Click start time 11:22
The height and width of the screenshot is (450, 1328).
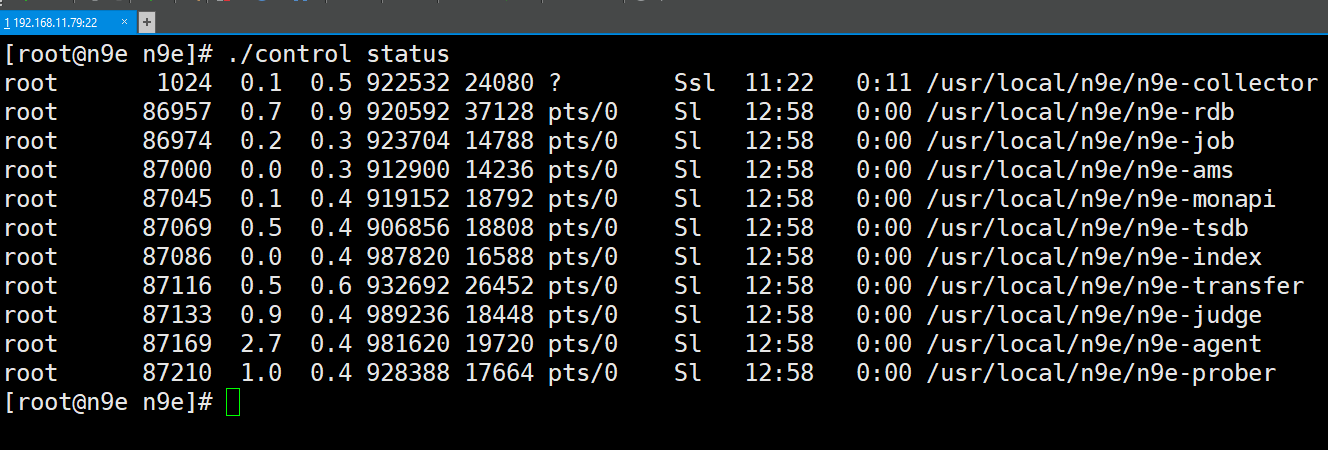coord(779,83)
